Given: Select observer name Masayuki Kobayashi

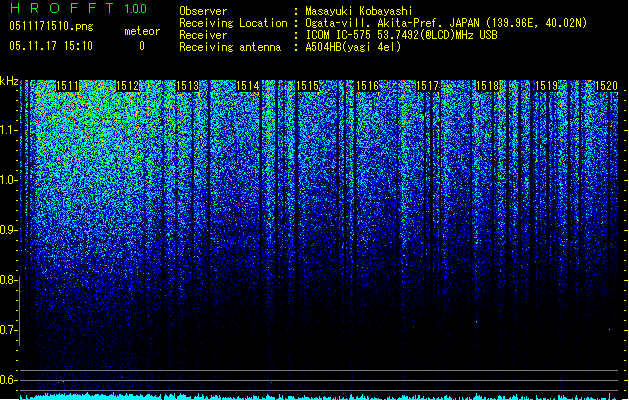Looking at the screenshot, I should coord(359,11).
